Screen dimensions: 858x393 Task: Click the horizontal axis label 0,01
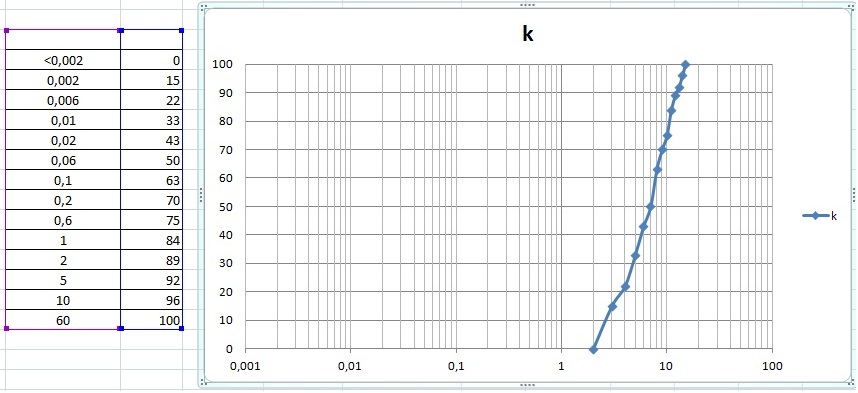coord(350,366)
